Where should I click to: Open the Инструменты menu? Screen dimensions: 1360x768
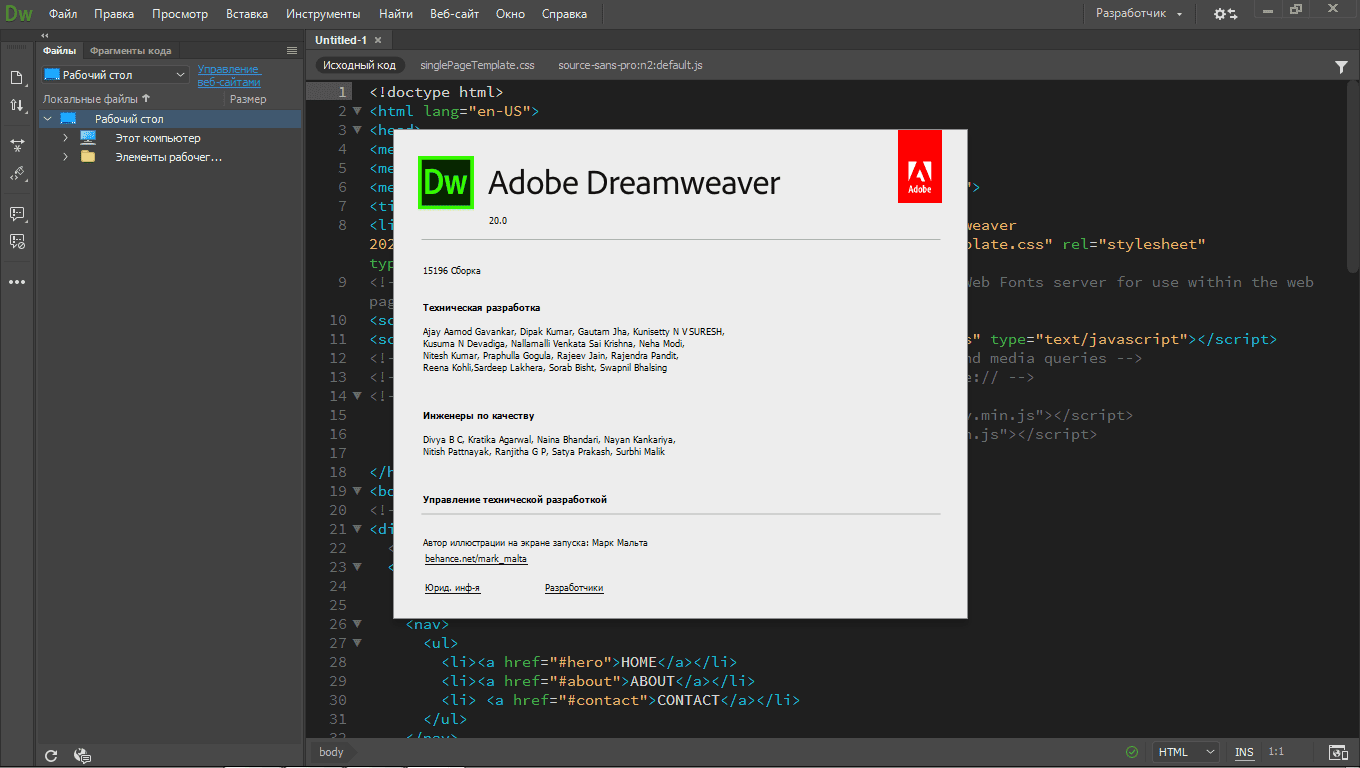(323, 14)
